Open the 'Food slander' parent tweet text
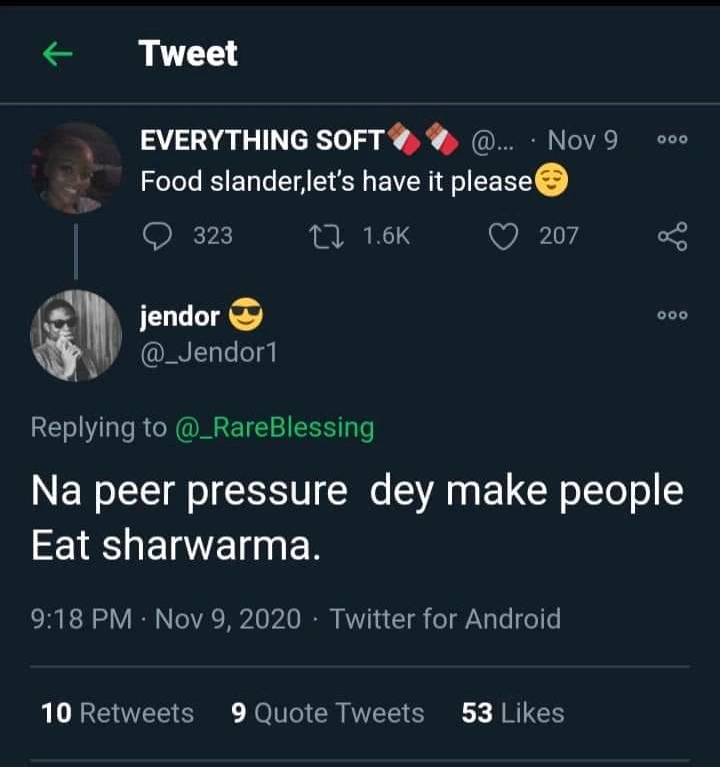The width and height of the screenshot is (720, 770). click(335, 183)
